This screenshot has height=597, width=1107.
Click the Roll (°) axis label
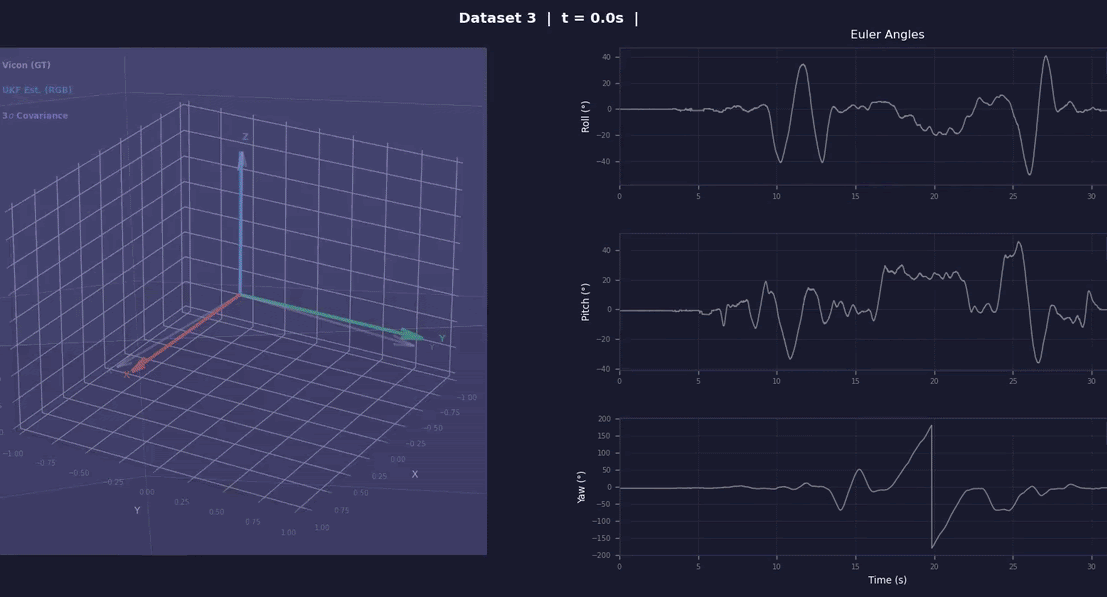pyautogui.click(x=586, y=117)
